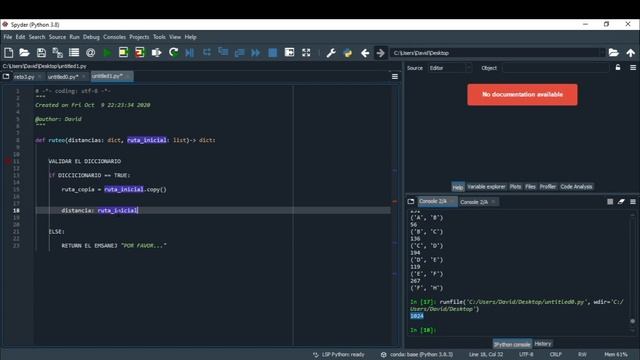Switch to the Code Analysis tab

pos(576,187)
